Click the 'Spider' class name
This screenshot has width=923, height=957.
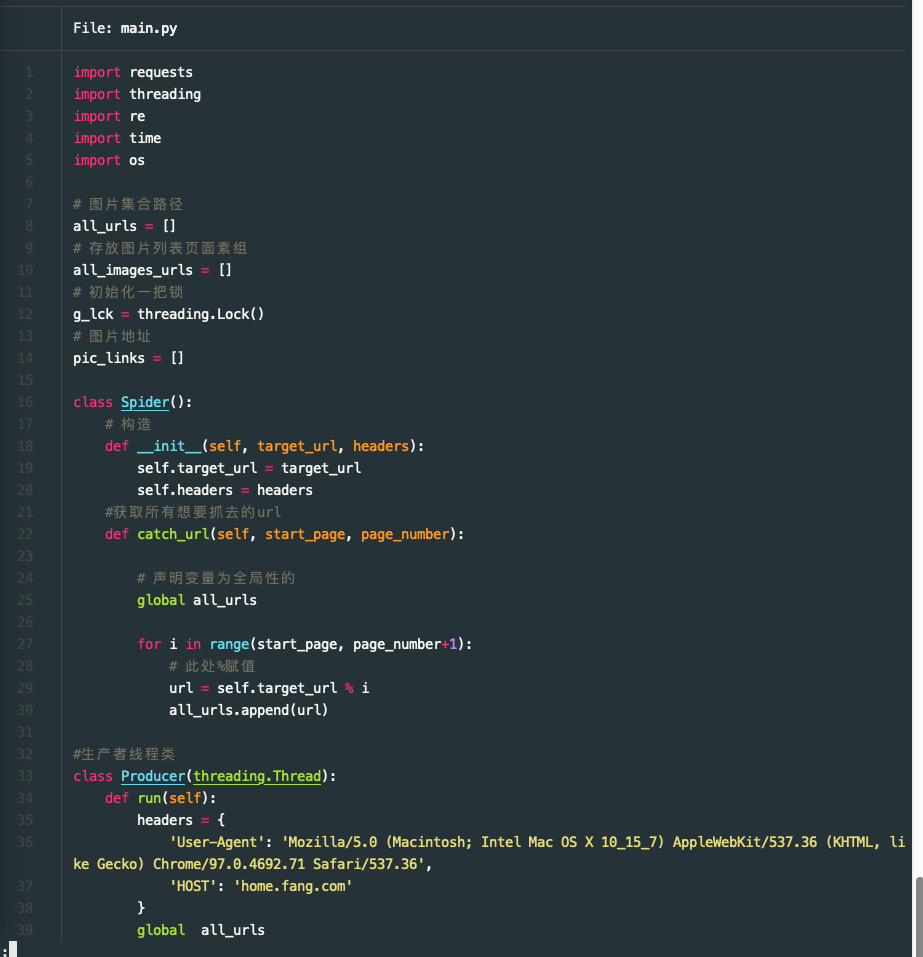tap(145, 402)
